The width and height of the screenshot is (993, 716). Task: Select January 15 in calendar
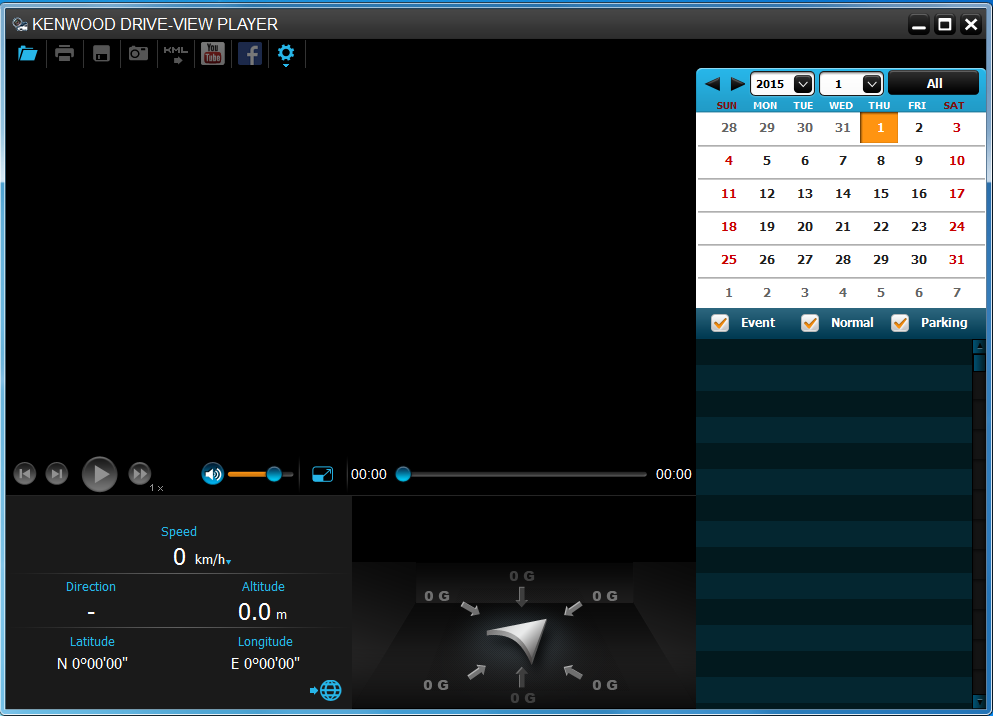click(x=880, y=194)
